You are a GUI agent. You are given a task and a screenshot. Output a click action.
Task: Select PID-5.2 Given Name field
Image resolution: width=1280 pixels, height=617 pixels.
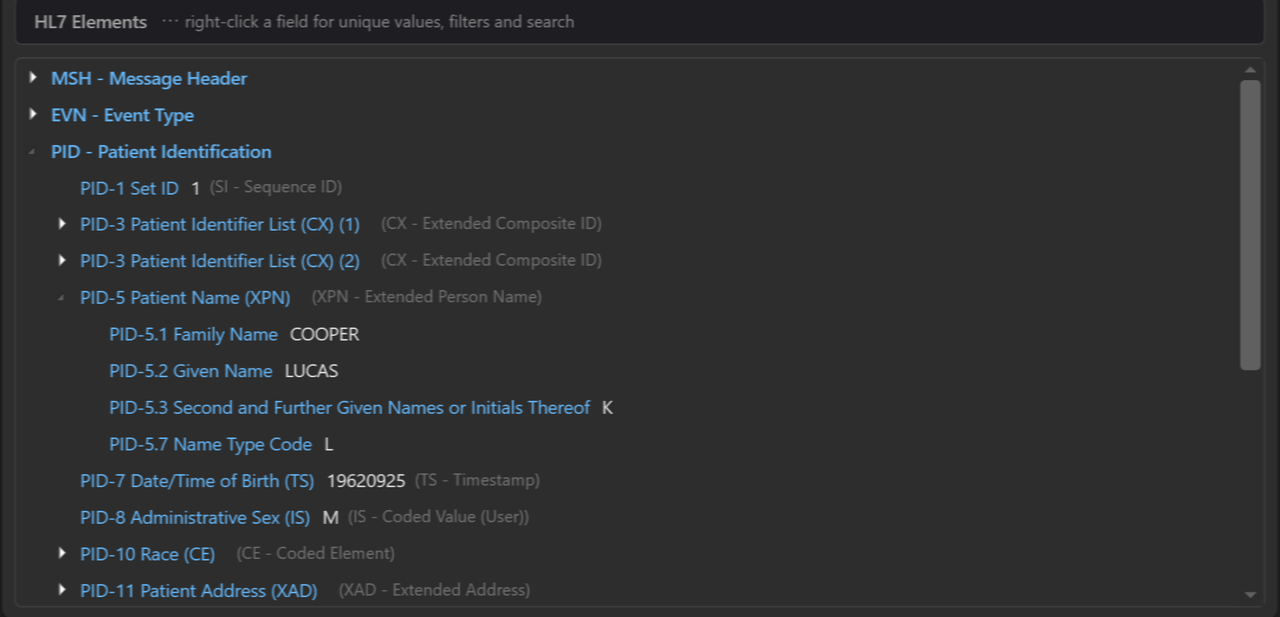[190, 371]
